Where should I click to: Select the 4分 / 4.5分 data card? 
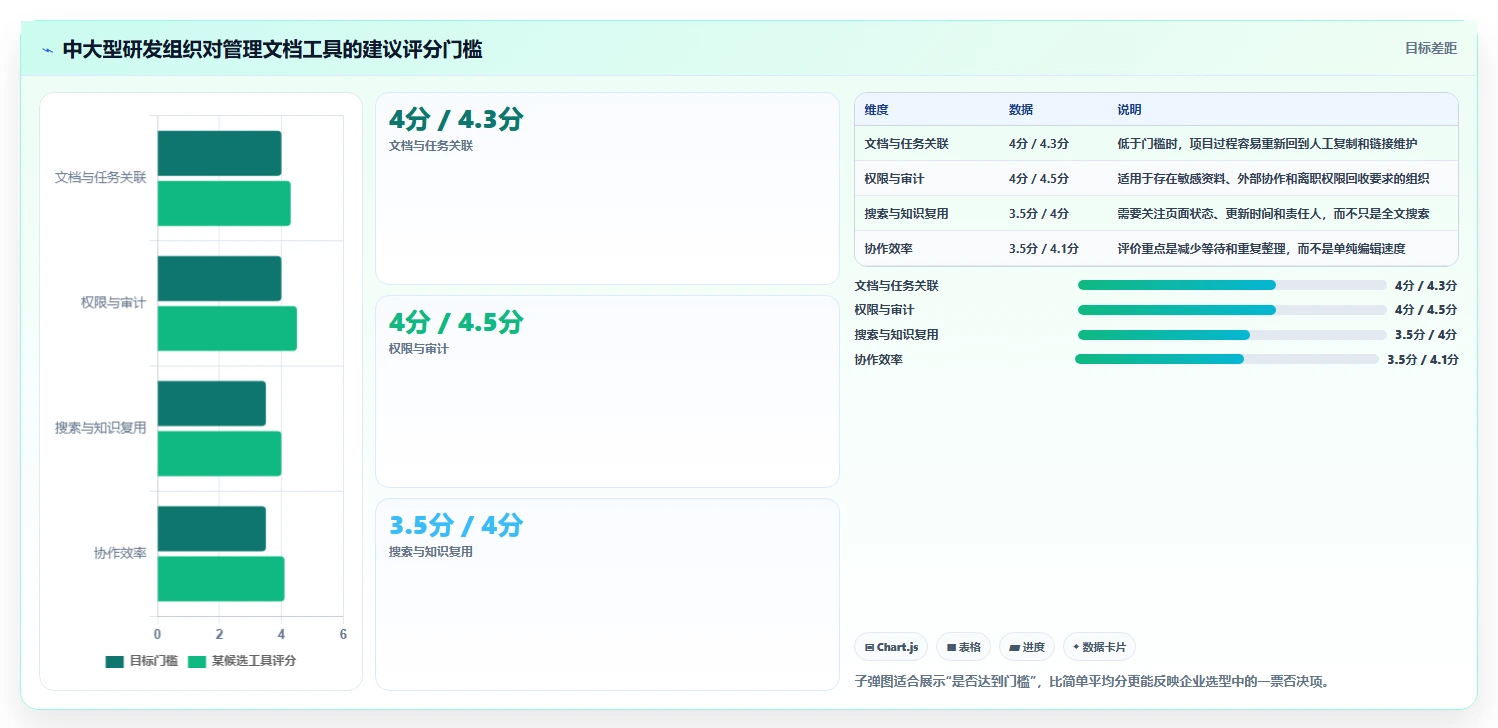tap(607, 391)
